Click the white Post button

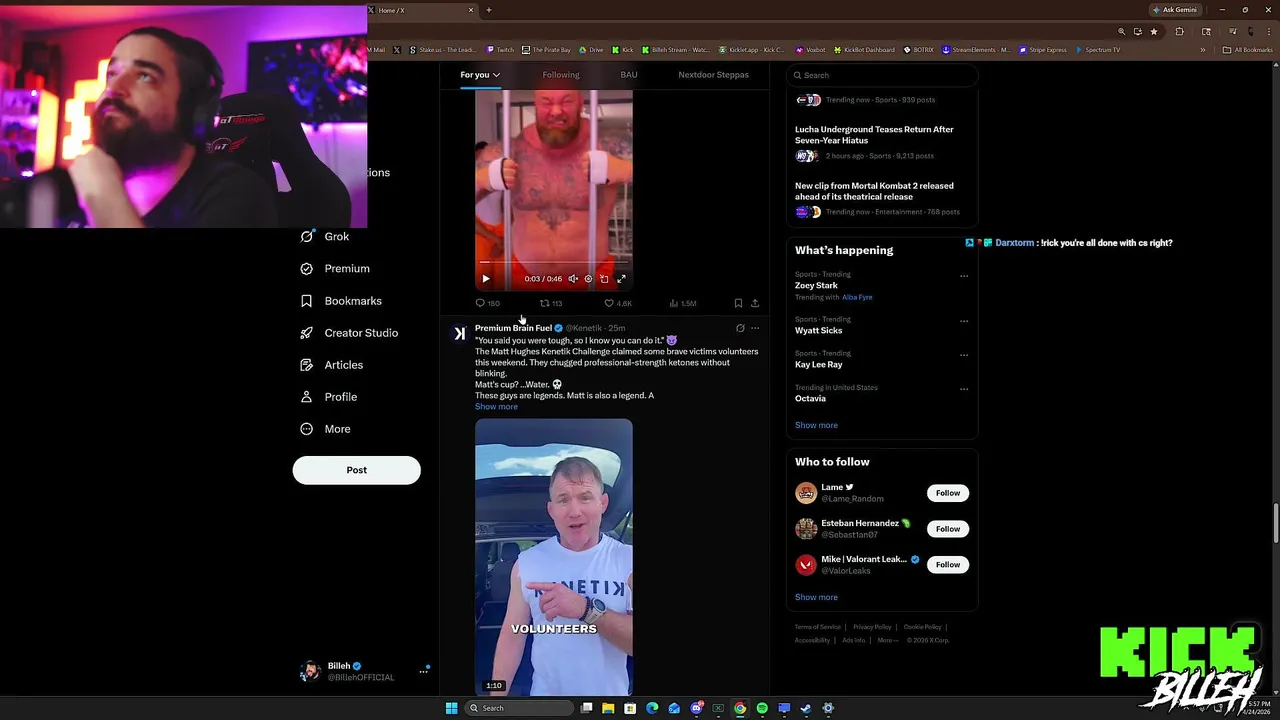pos(357,470)
